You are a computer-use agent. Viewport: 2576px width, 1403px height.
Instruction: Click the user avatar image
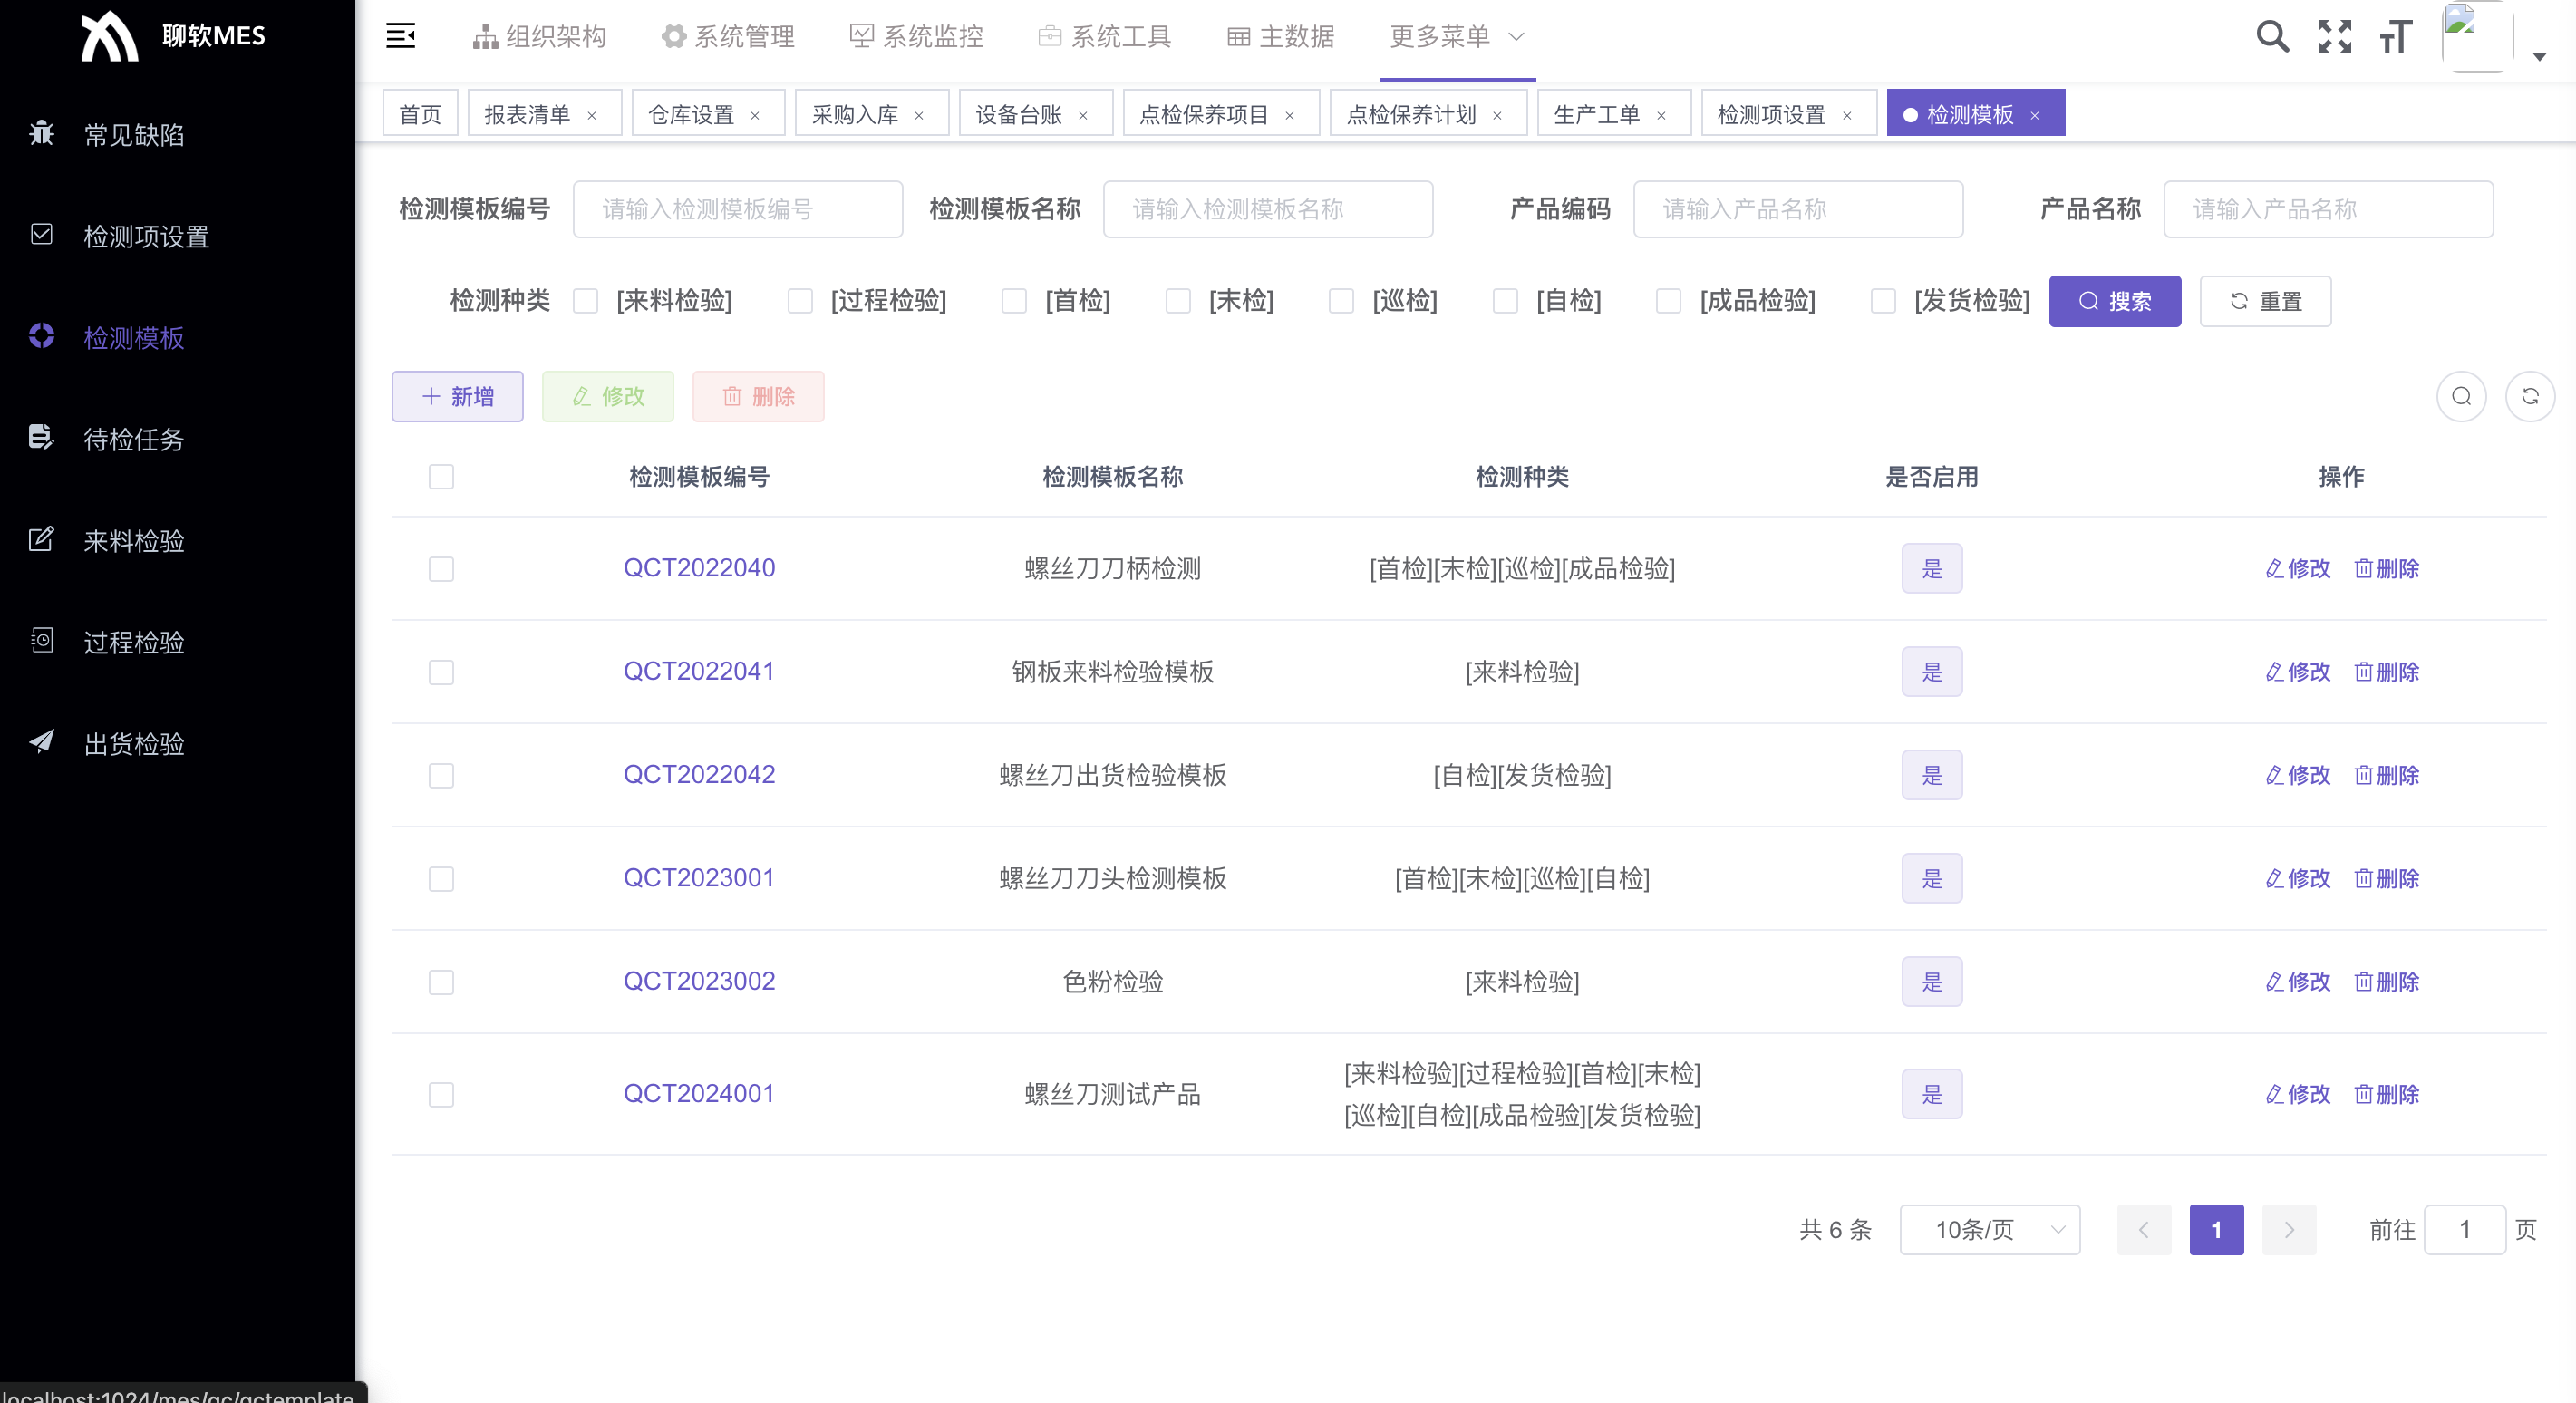(2477, 36)
